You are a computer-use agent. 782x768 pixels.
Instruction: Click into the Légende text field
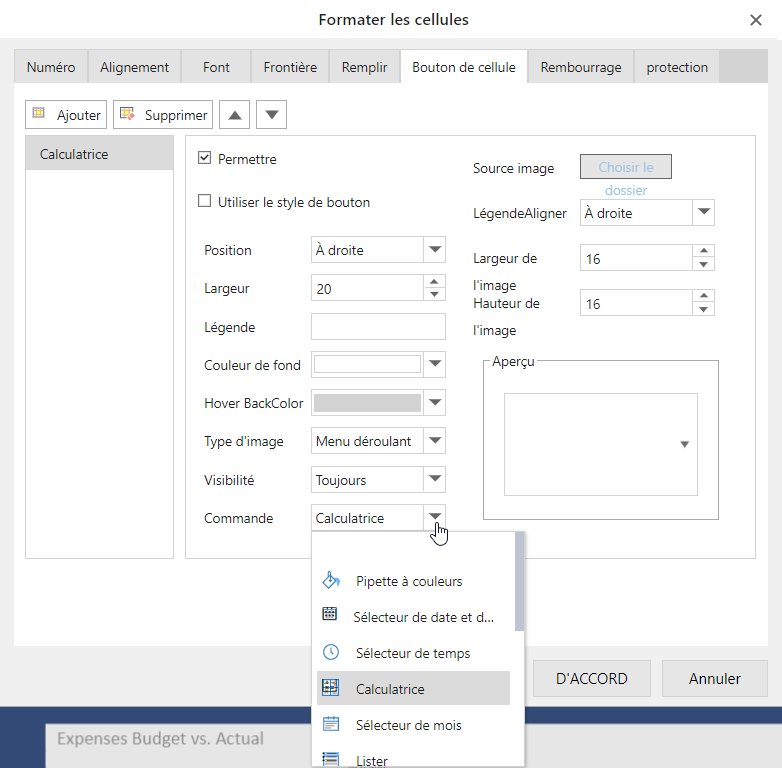pyautogui.click(x=378, y=327)
